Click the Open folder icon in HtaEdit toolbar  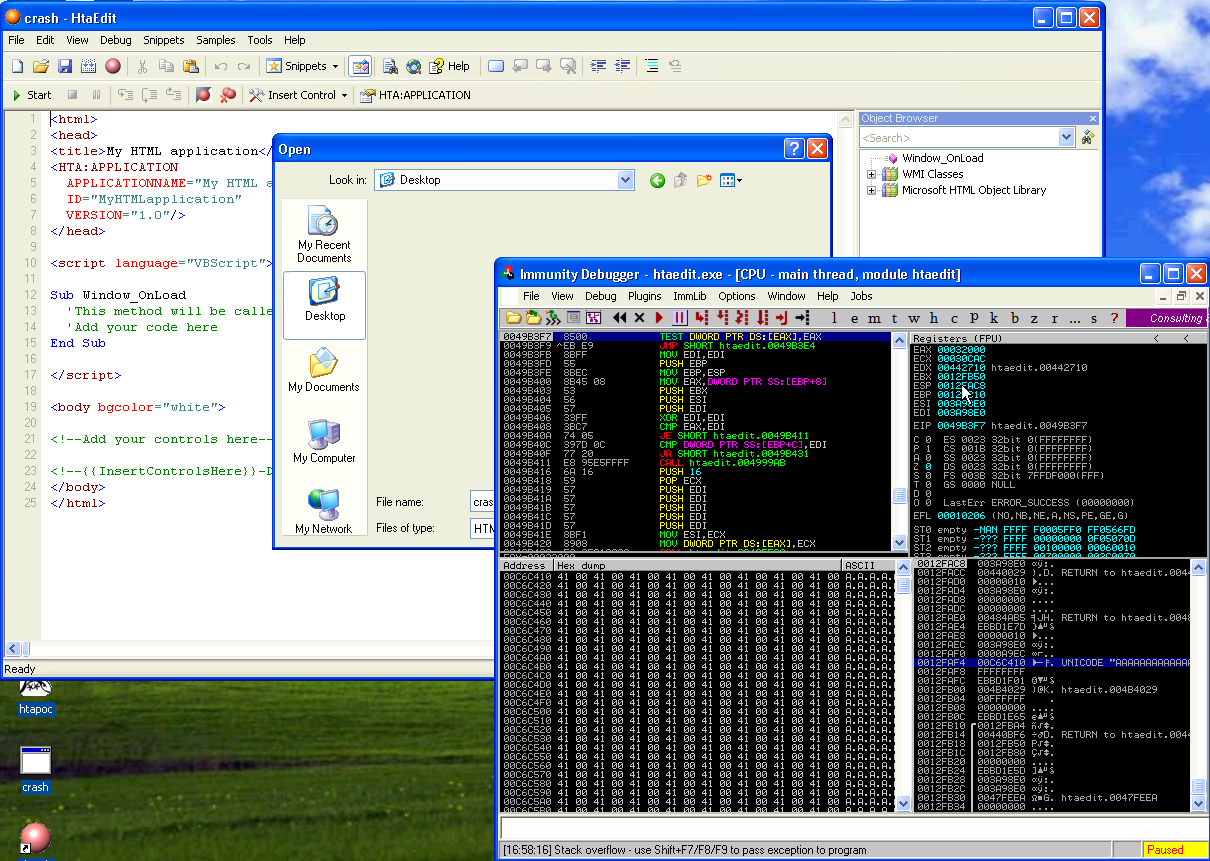coord(41,66)
